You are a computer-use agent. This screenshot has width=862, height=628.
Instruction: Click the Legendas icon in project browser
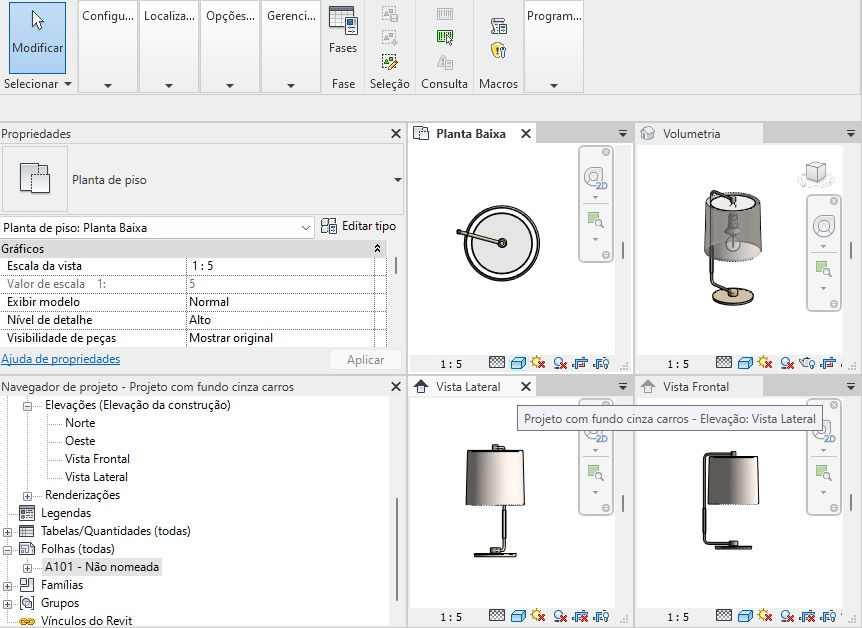click(27, 513)
